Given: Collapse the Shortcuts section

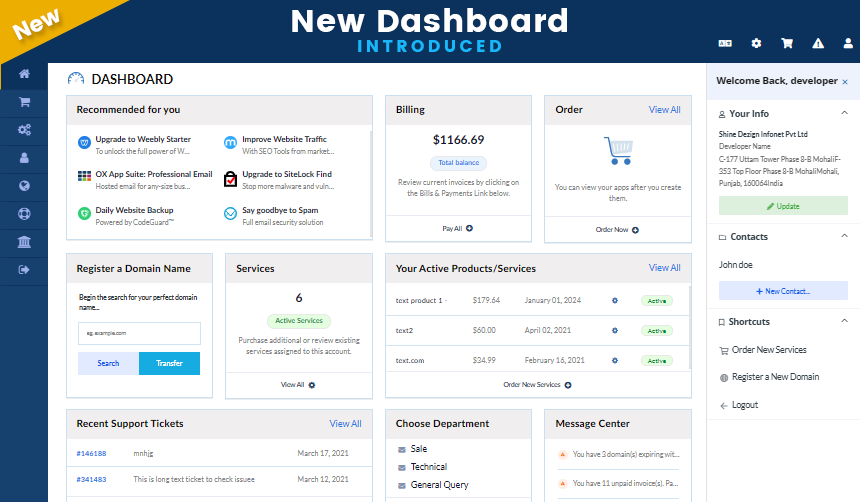Looking at the screenshot, I should [x=845, y=320].
